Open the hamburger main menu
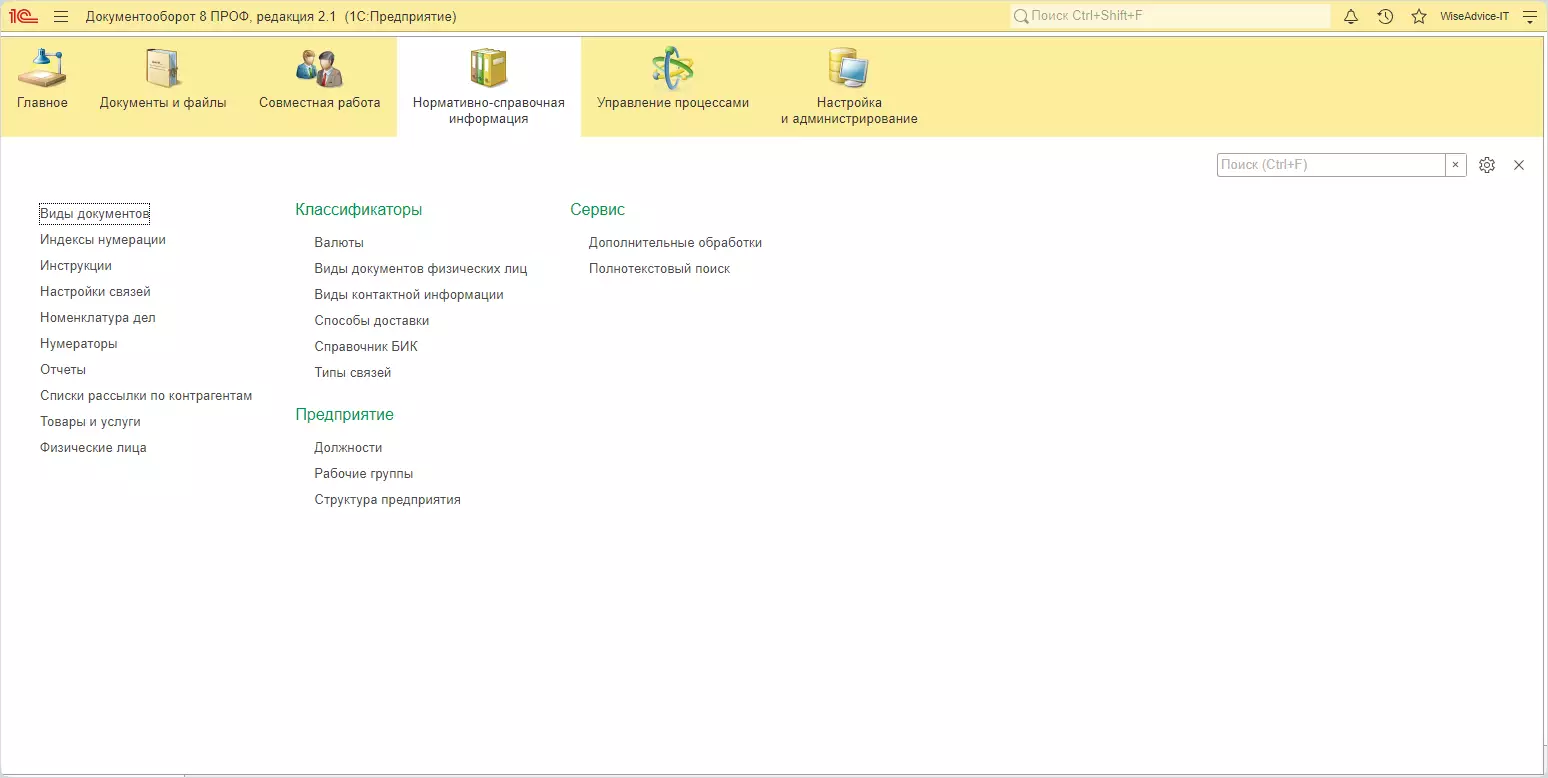This screenshot has width=1548, height=778. pos(61,17)
